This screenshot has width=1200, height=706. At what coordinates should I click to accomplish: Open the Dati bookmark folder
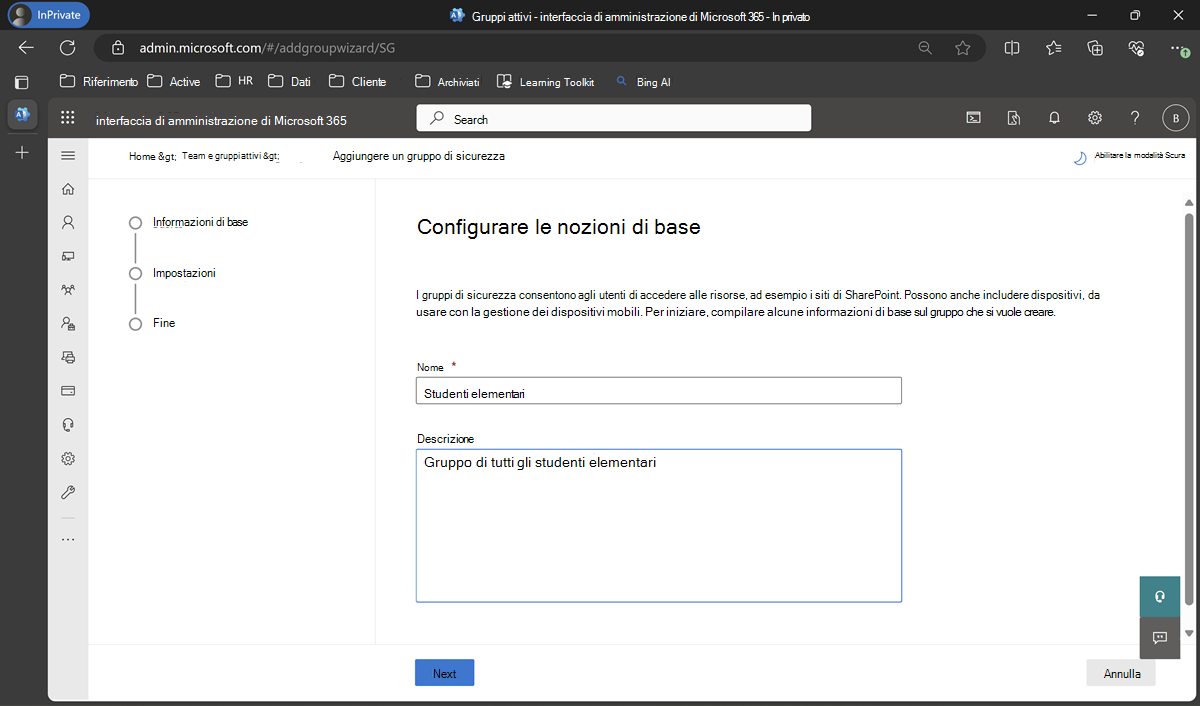pos(289,82)
